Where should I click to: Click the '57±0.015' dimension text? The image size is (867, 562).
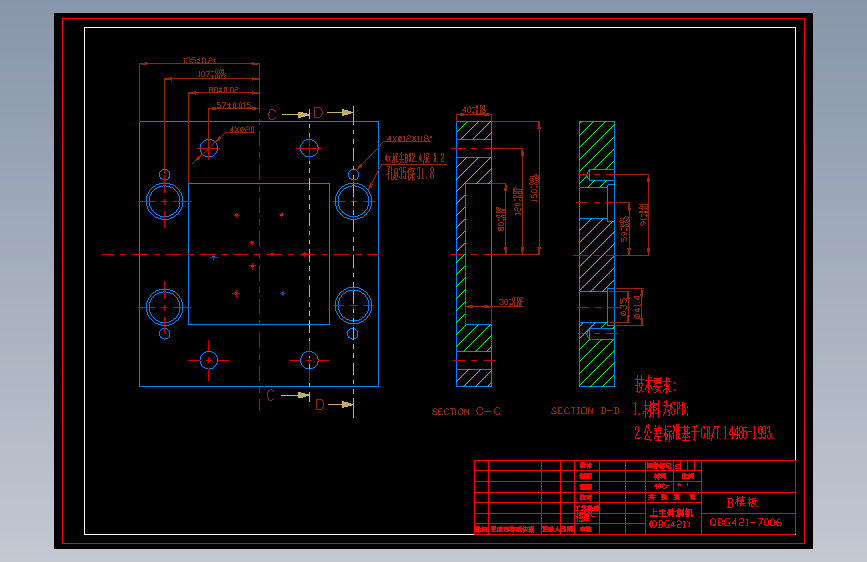[x=233, y=105]
